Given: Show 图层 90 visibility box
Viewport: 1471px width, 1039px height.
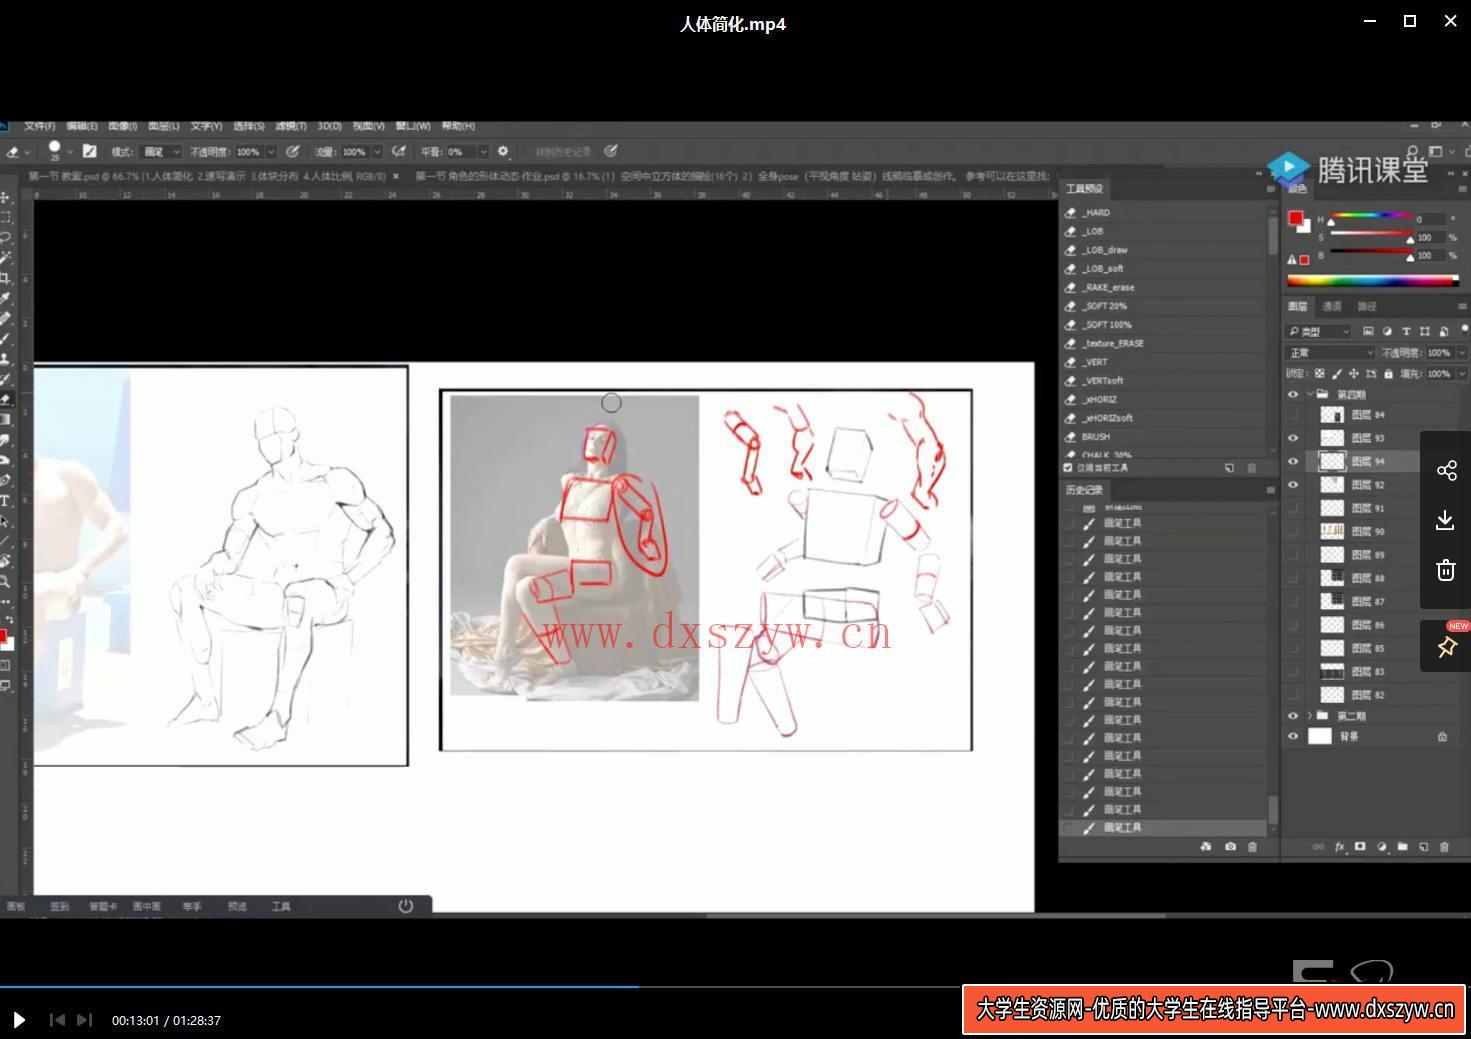Looking at the screenshot, I should click(1292, 531).
